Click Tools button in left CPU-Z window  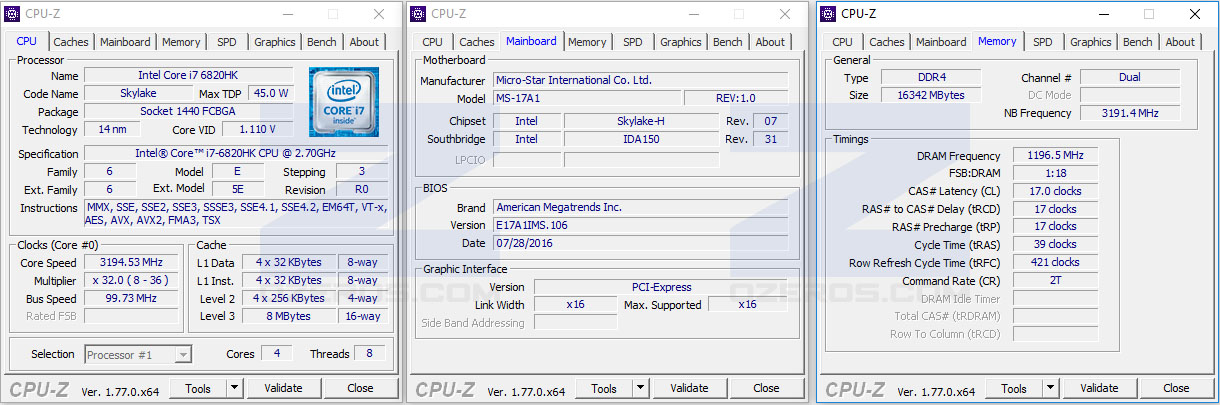[x=198, y=388]
